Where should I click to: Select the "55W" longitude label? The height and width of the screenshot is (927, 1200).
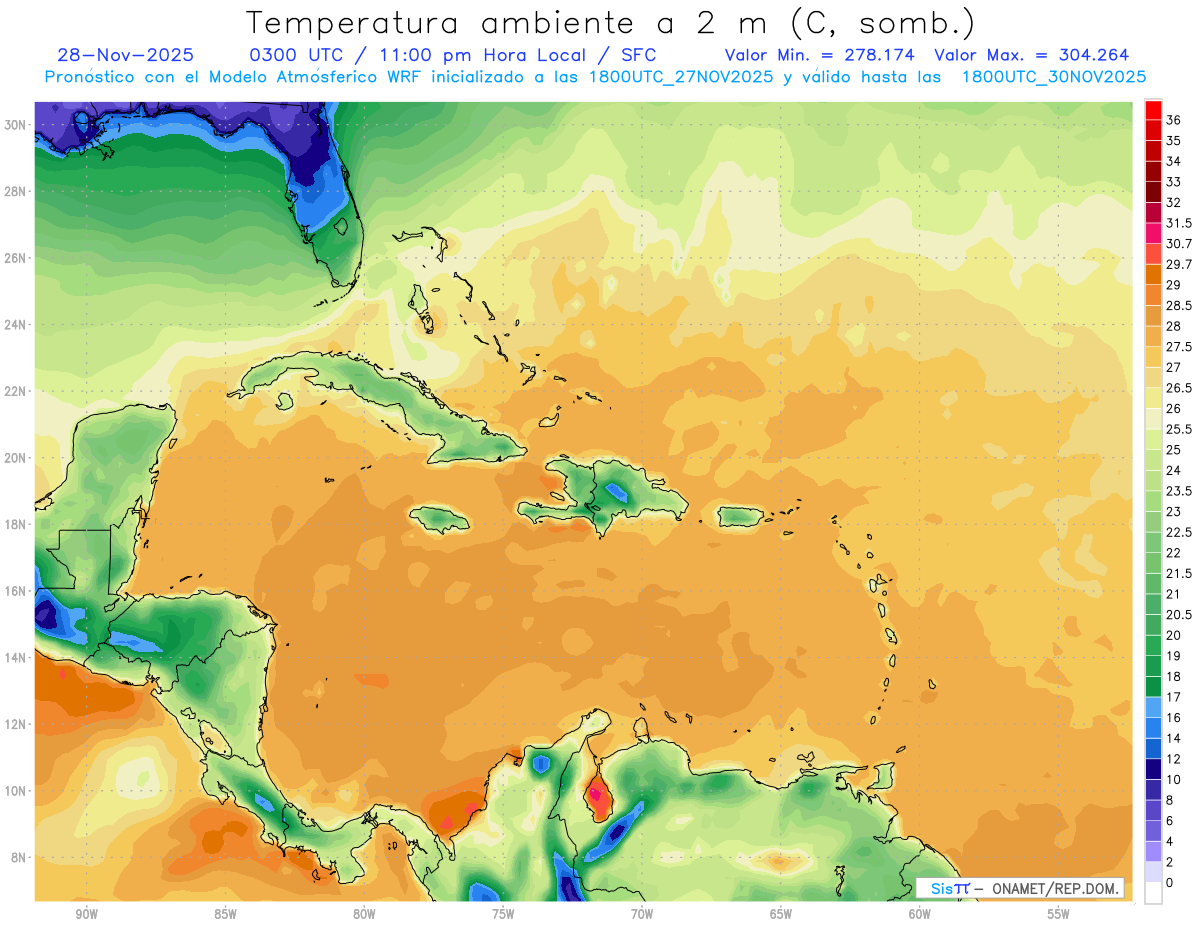[1059, 914]
